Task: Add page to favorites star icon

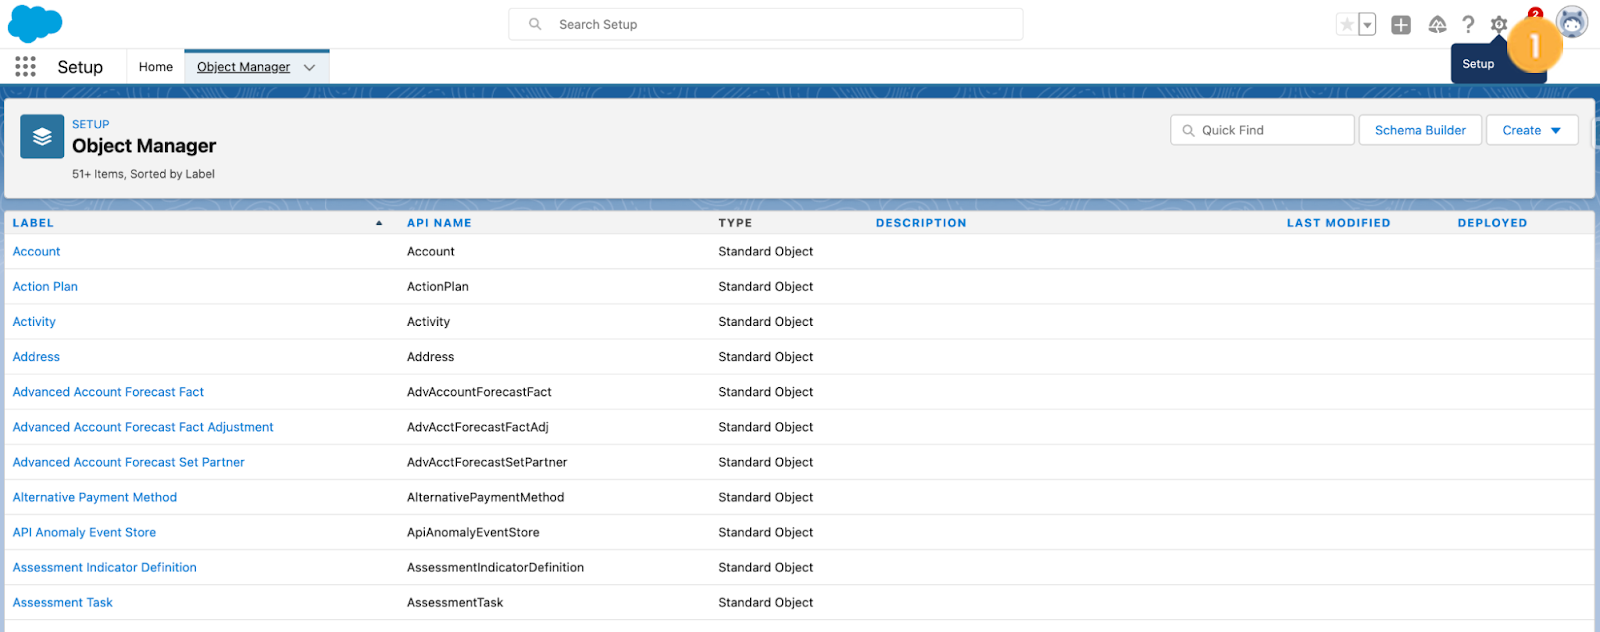Action: coord(1347,25)
